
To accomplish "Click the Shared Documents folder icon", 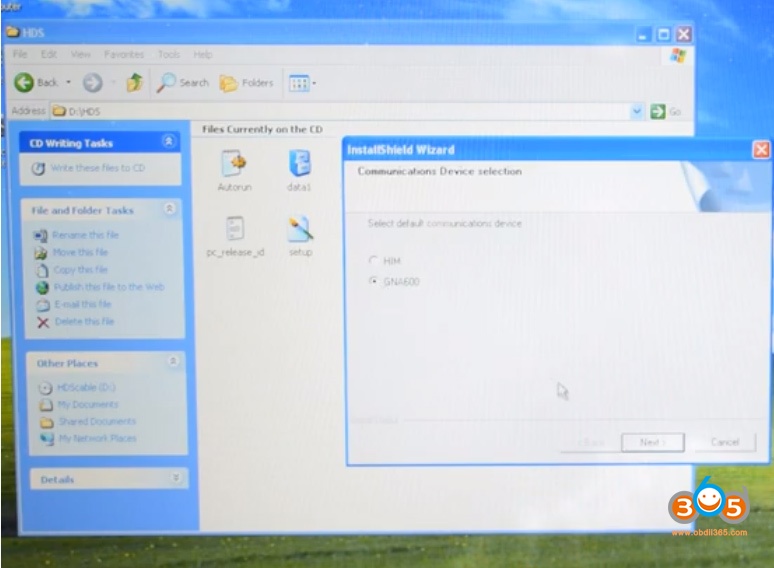I will pos(47,422).
